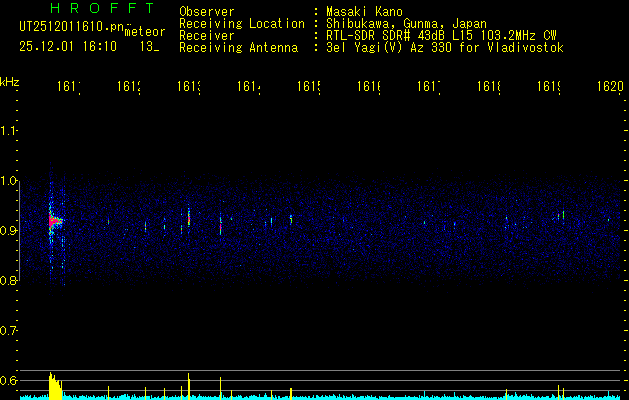Select the observer name Masaki Kano

click(364, 12)
